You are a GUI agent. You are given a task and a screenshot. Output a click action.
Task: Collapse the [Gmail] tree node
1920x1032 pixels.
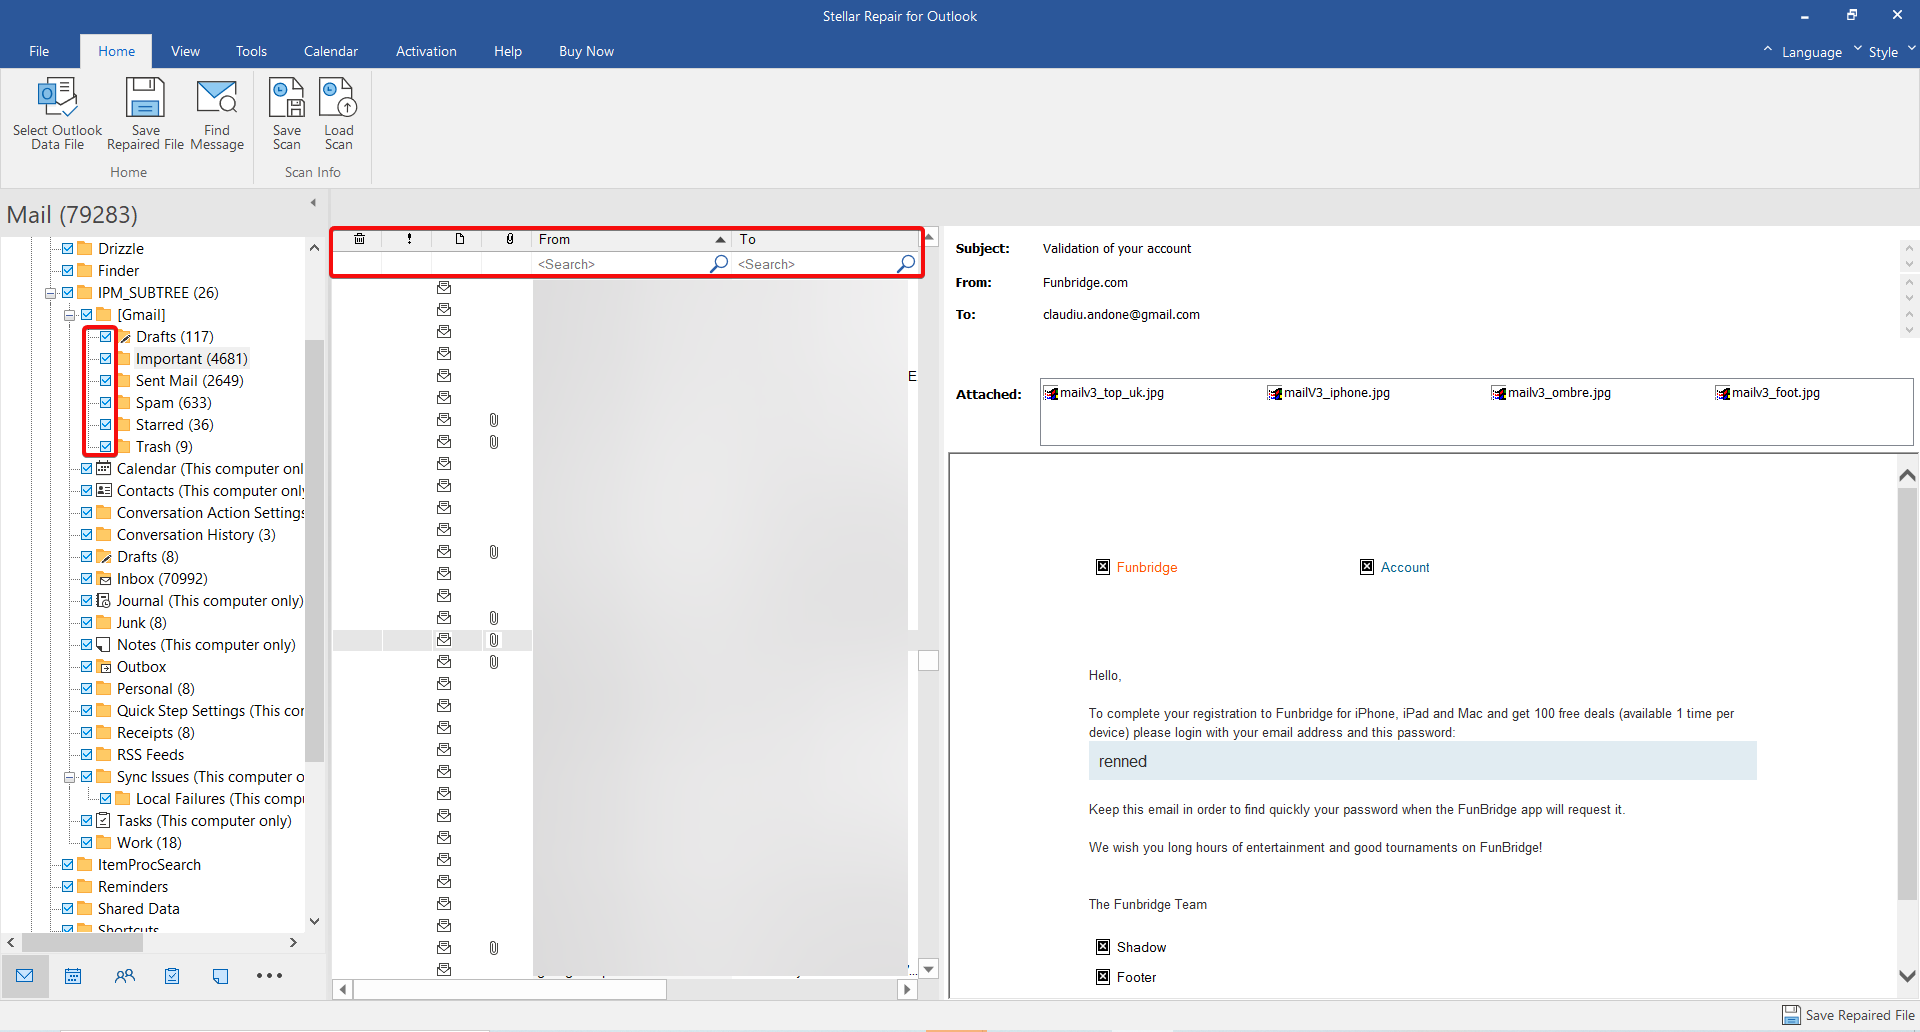[x=69, y=315]
